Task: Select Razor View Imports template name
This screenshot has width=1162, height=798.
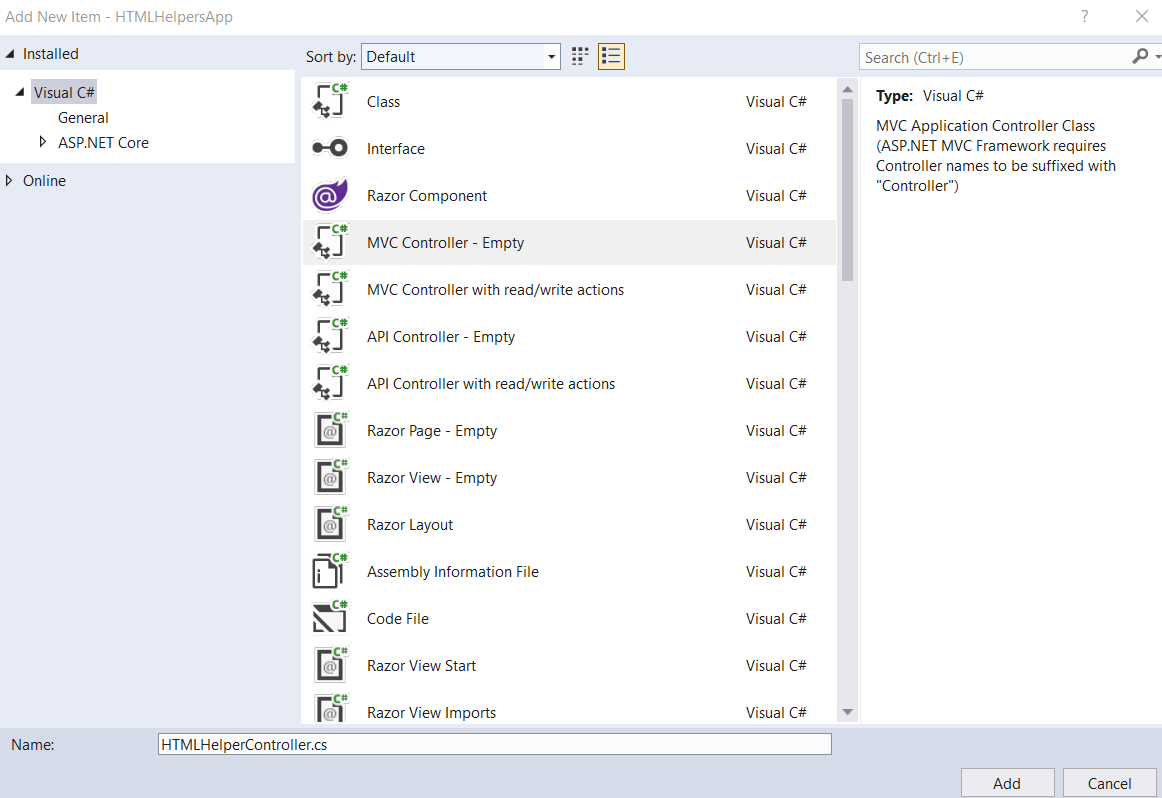Action: click(431, 713)
